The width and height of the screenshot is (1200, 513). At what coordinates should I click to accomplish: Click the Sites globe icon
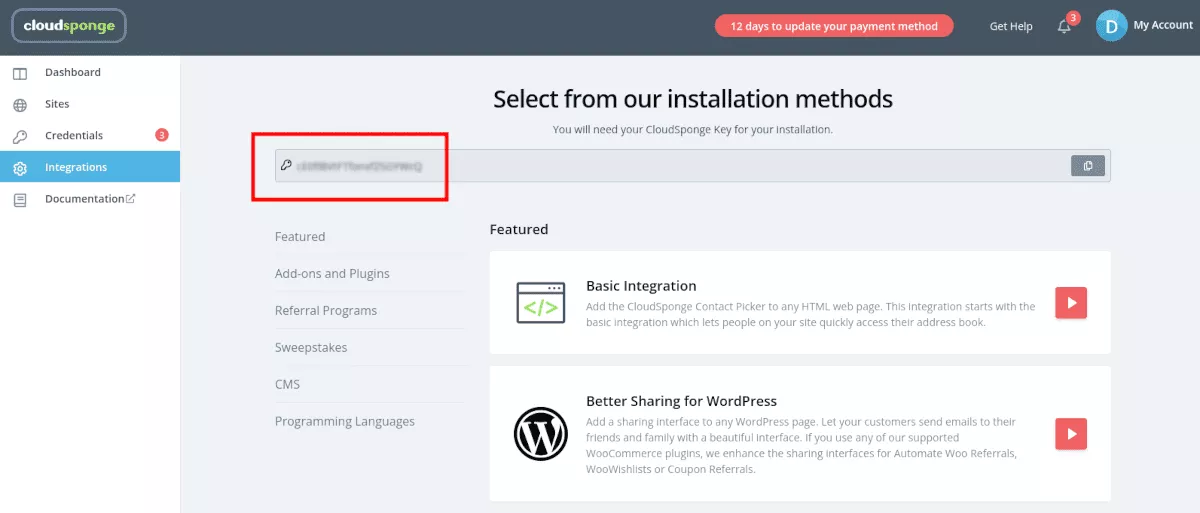click(x=20, y=105)
